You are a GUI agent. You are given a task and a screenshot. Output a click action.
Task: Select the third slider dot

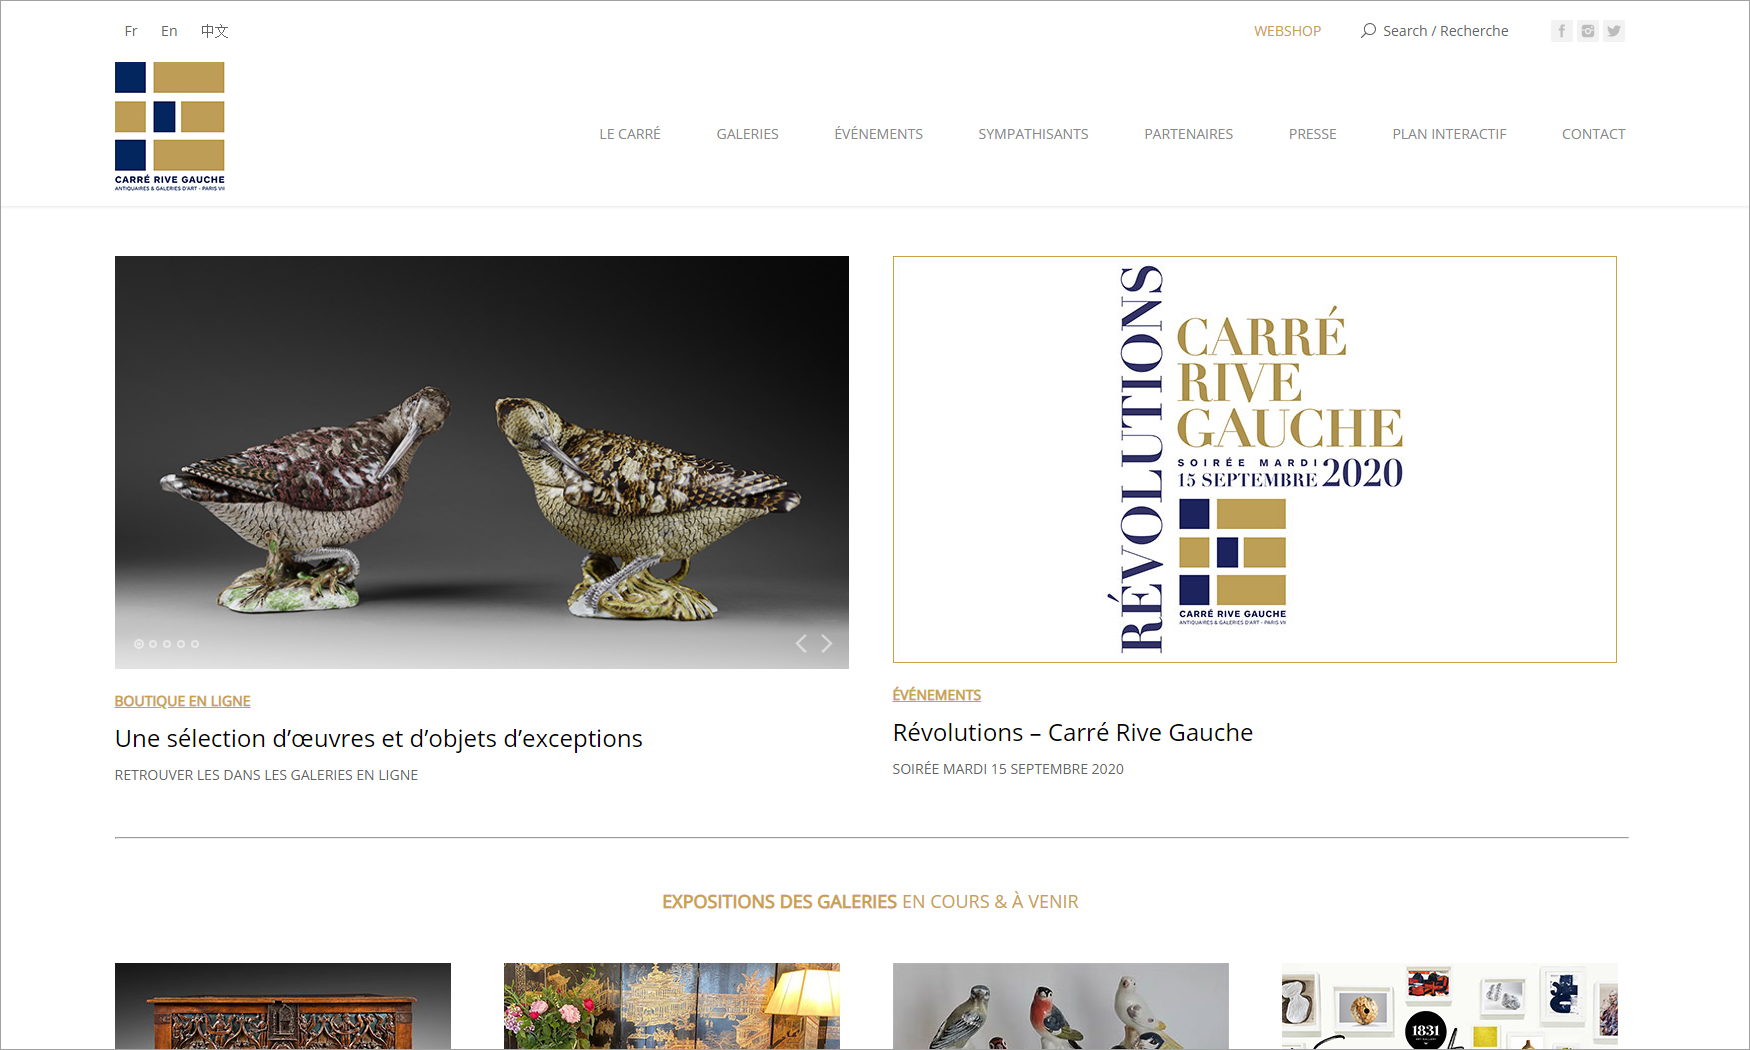(x=167, y=644)
